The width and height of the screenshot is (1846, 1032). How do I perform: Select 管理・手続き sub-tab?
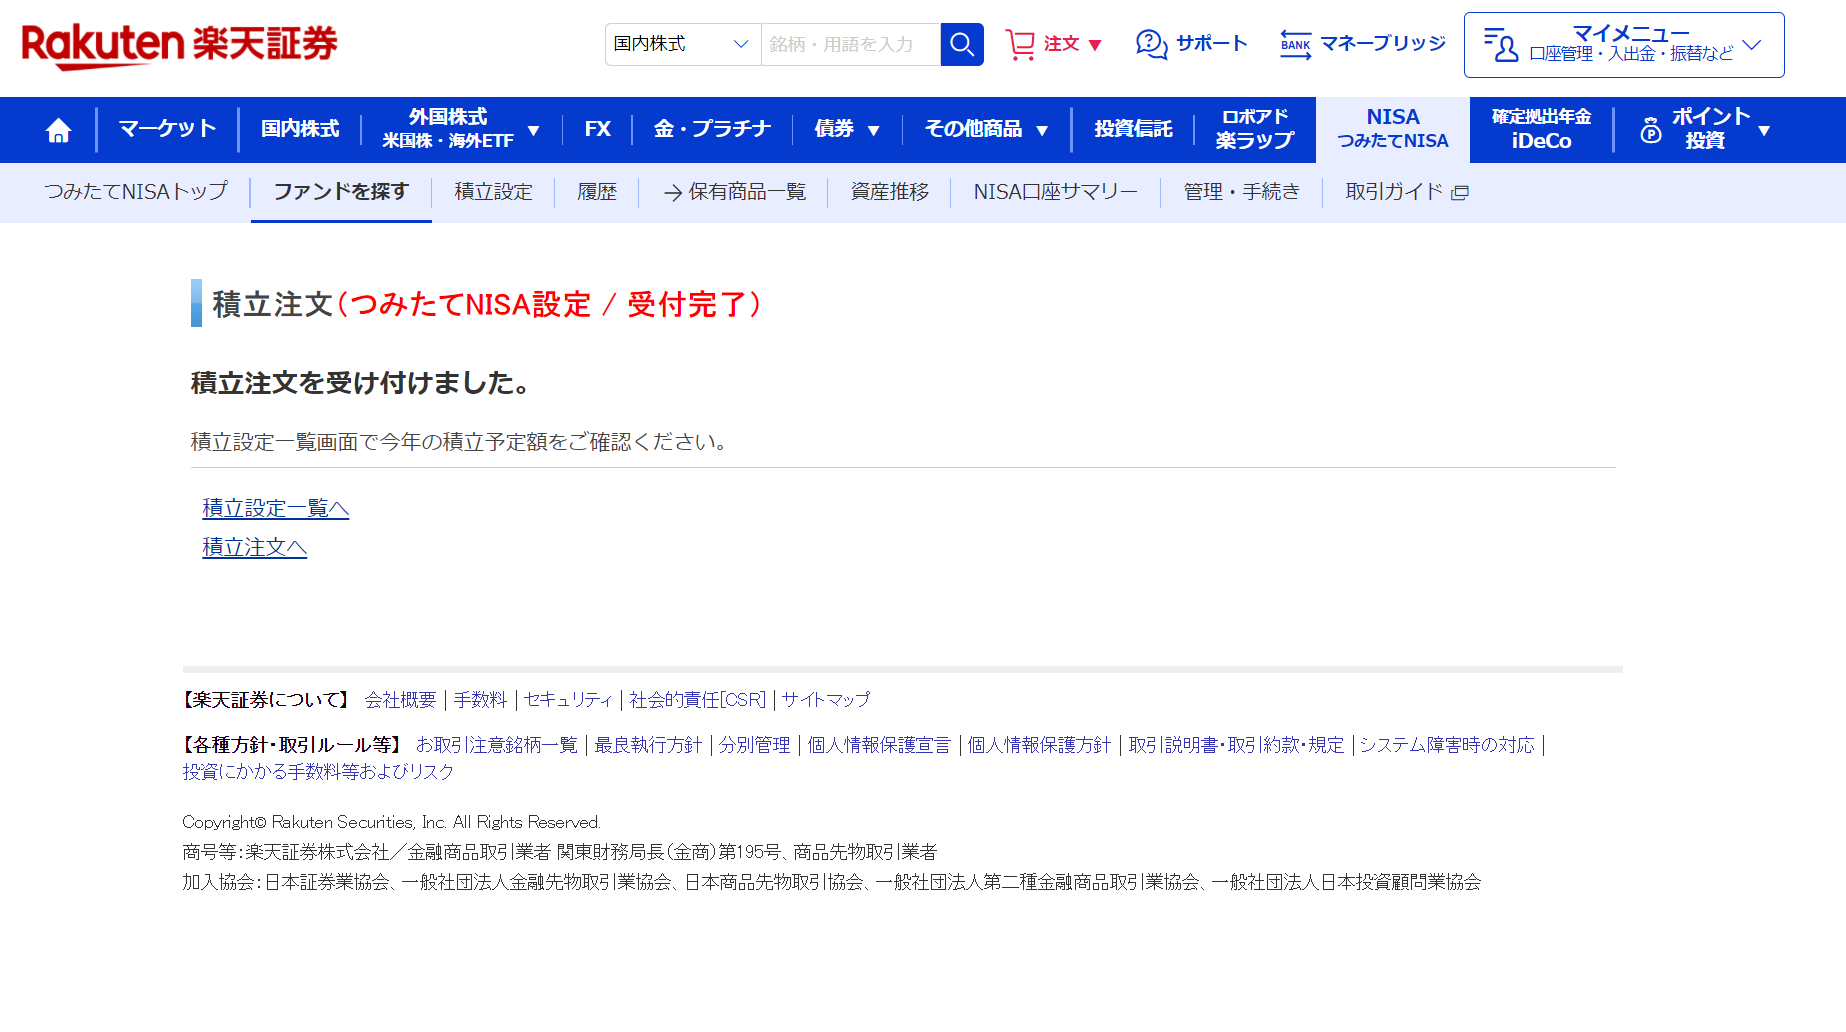1241,191
